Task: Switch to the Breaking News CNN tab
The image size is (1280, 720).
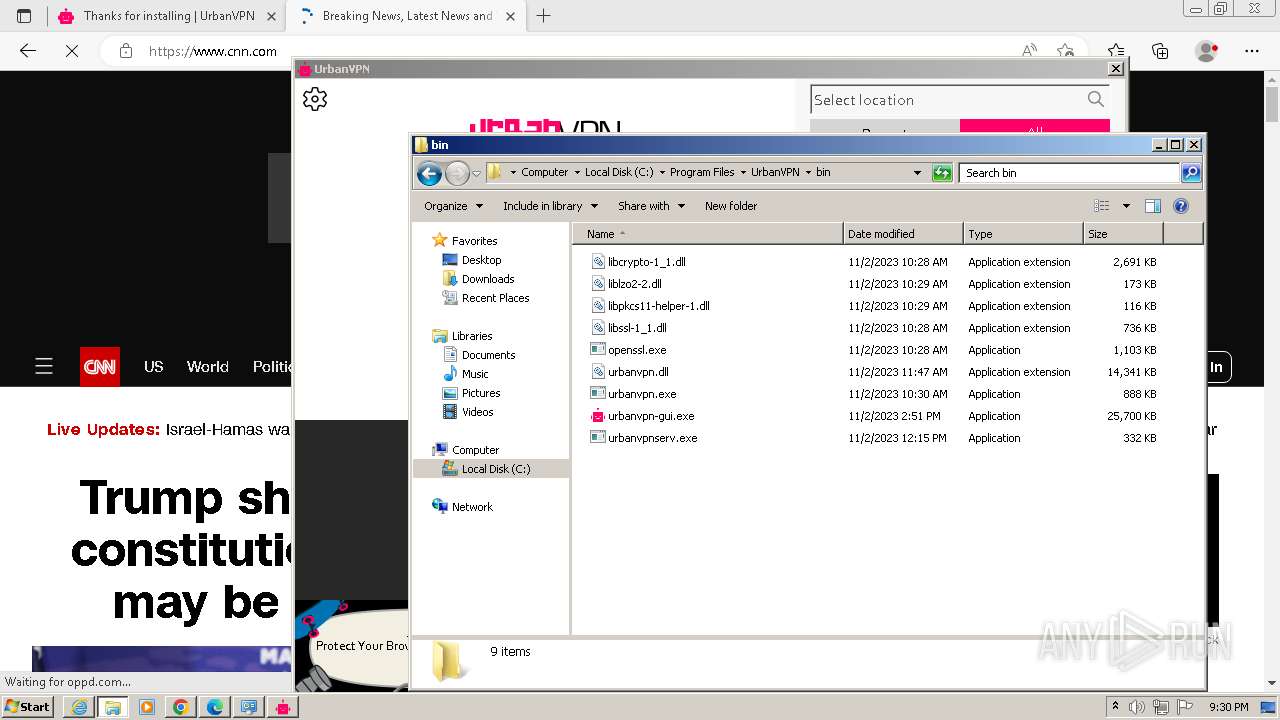Action: pyautogui.click(x=407, y=16)
